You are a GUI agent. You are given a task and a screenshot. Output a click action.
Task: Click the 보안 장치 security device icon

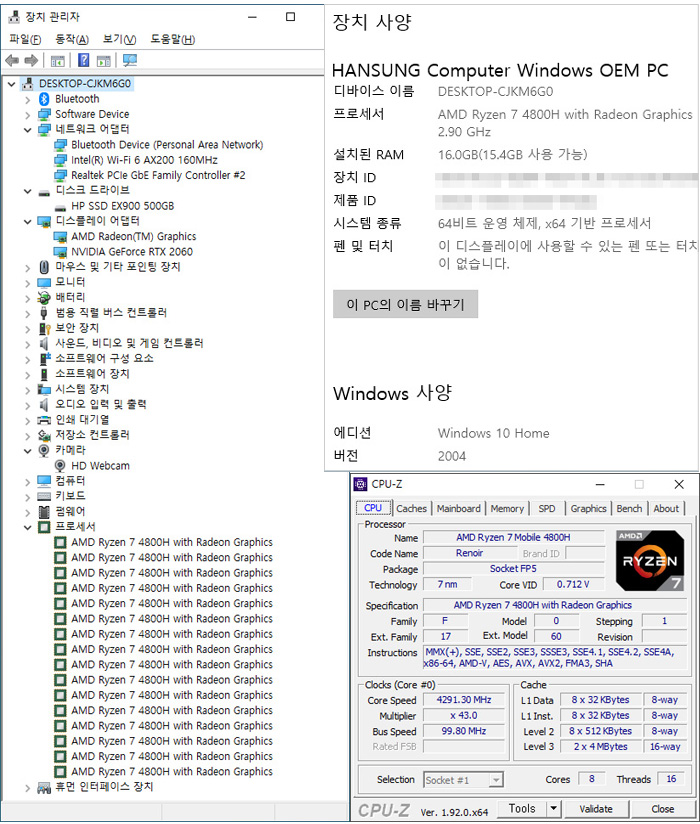[44, 328]
